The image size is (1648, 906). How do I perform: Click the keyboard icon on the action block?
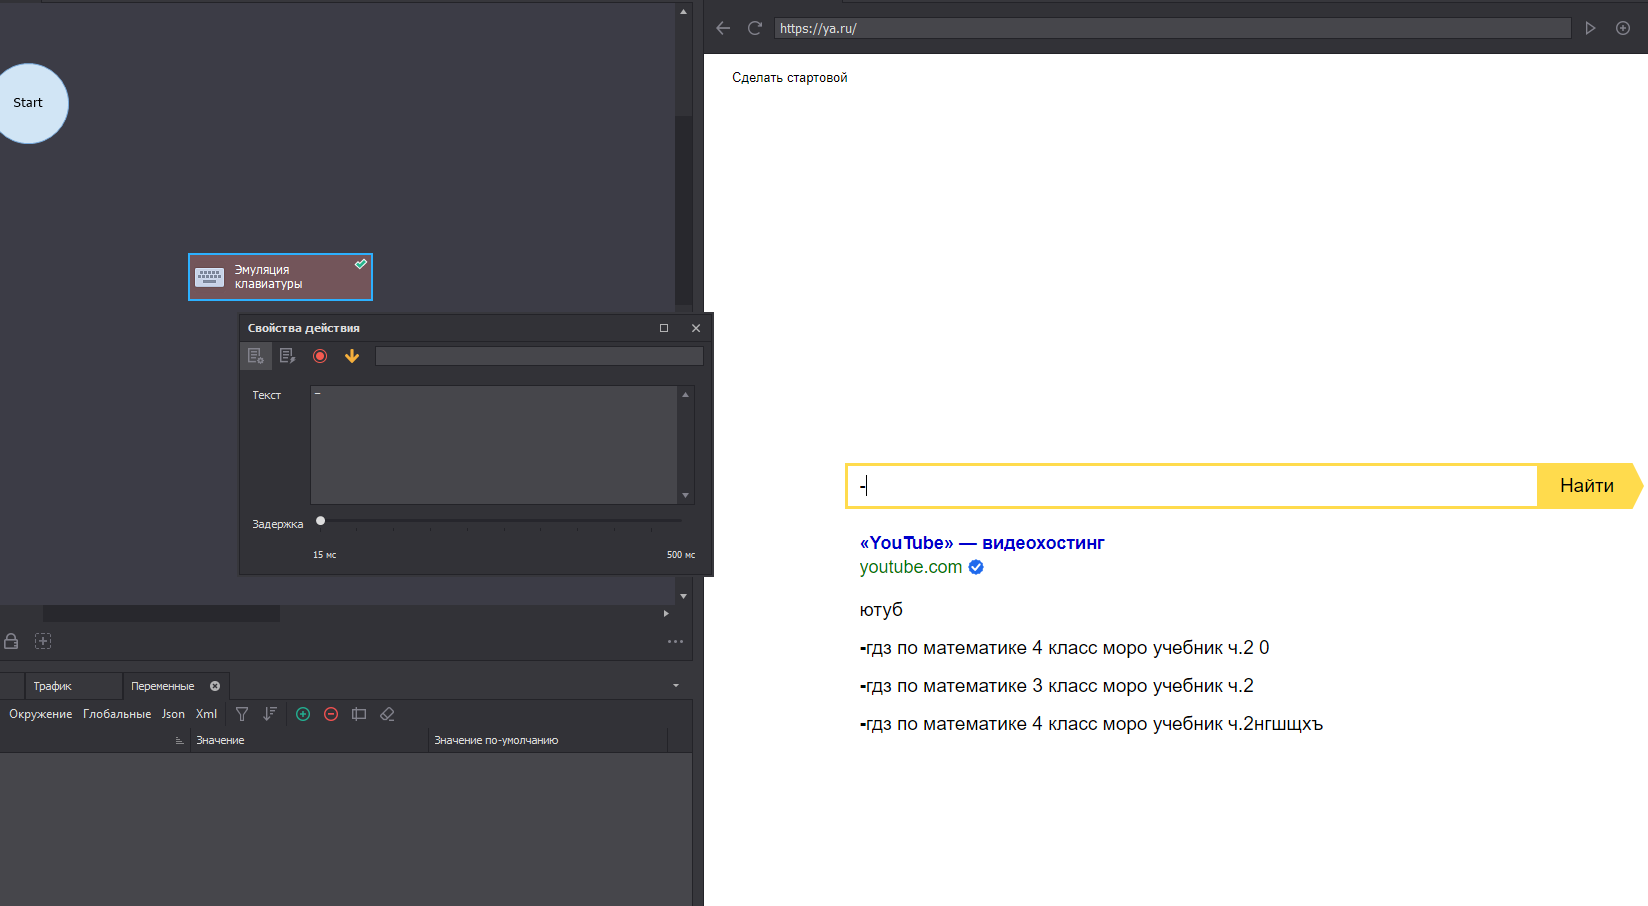click(210, 277)
